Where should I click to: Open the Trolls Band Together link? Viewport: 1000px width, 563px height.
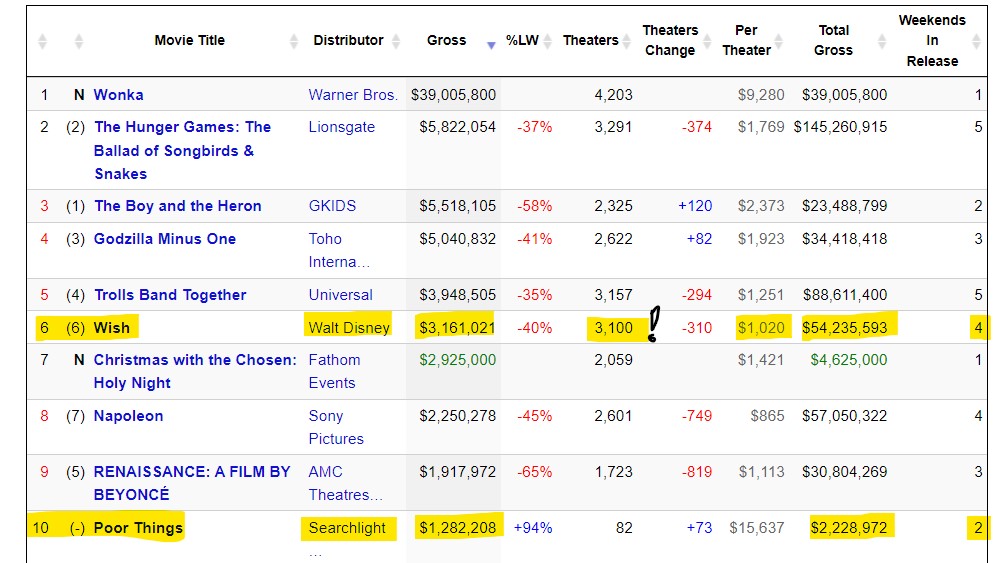point(170,295)
